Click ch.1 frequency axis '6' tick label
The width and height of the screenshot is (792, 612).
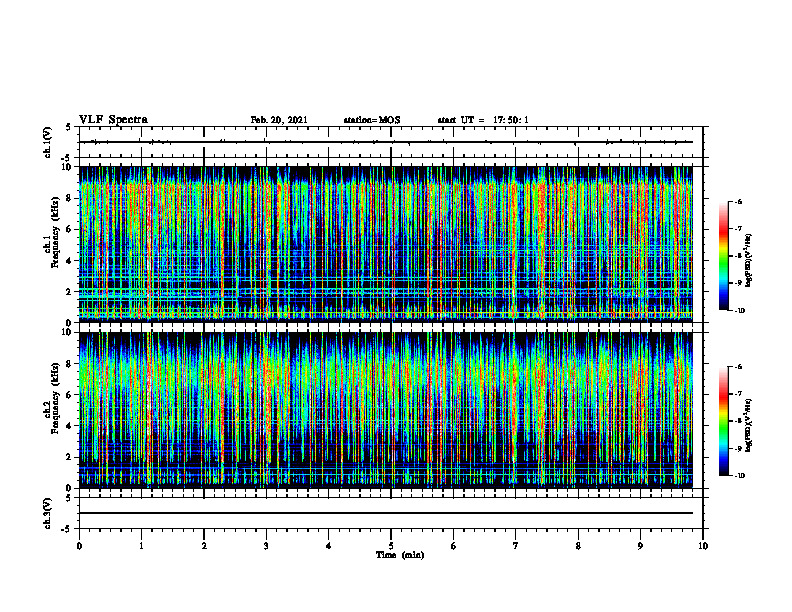click(x=69, y=229)
